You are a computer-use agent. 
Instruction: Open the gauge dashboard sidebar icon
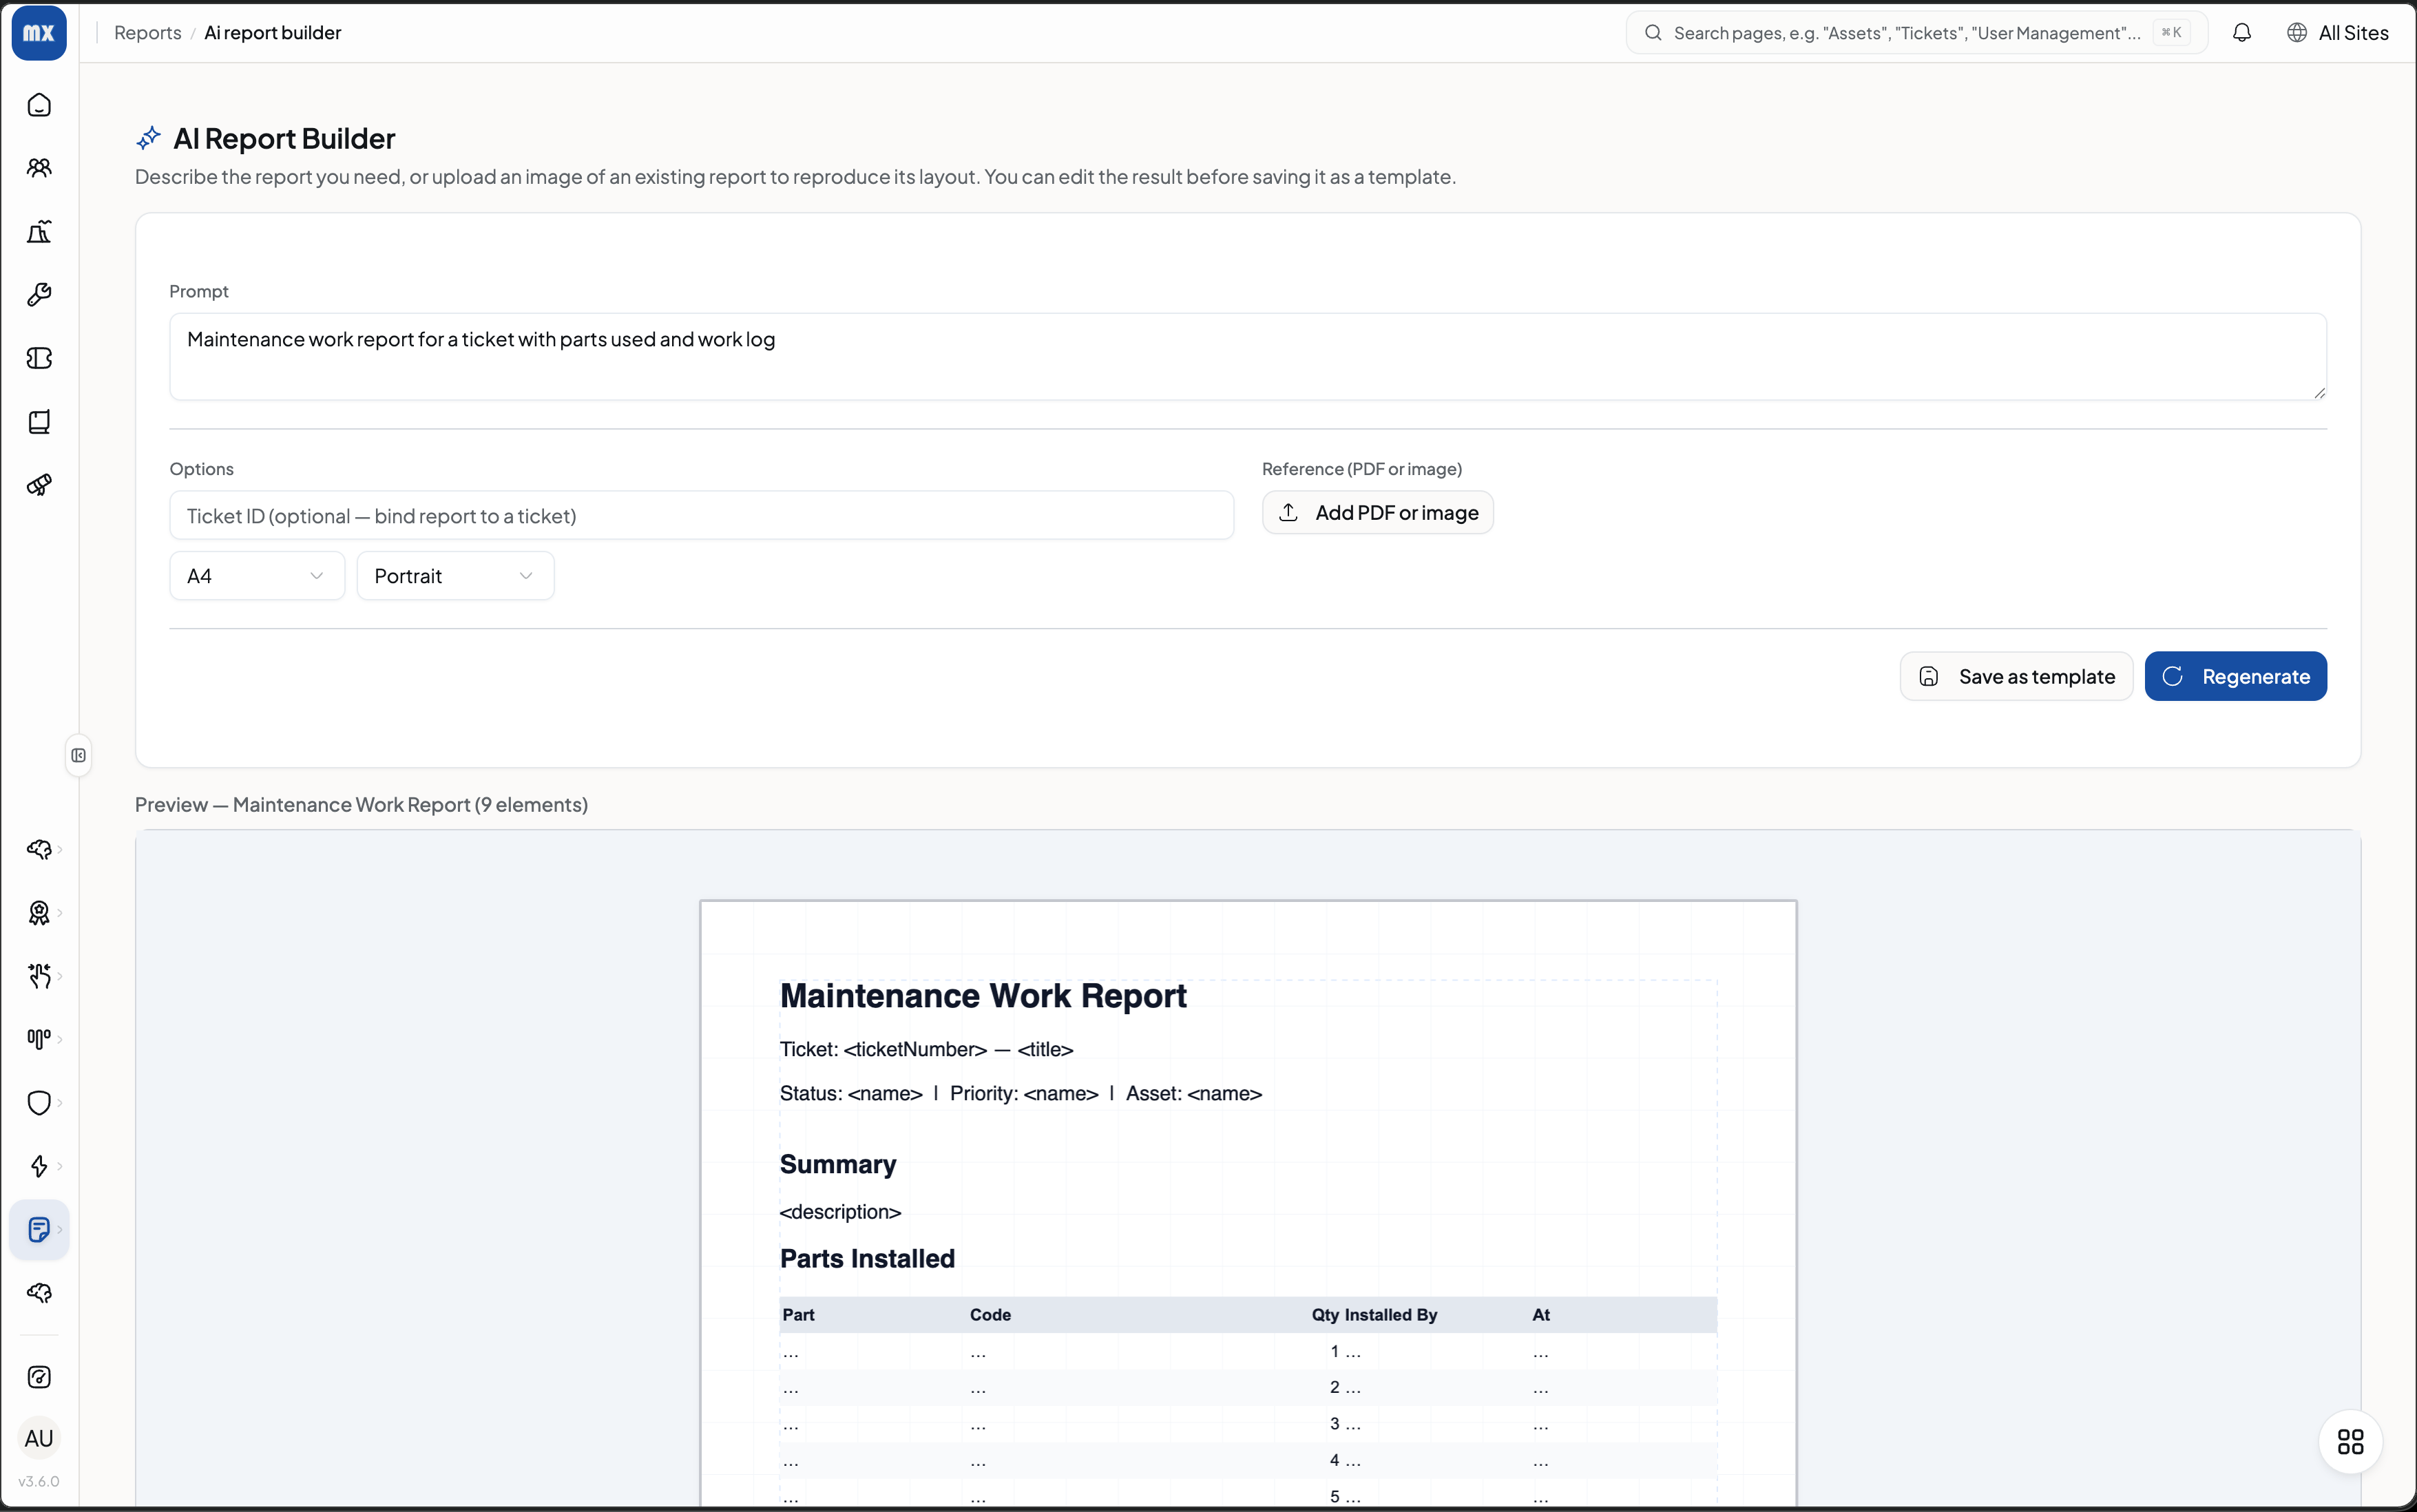pyautogui.click(x=39, y=1377)
